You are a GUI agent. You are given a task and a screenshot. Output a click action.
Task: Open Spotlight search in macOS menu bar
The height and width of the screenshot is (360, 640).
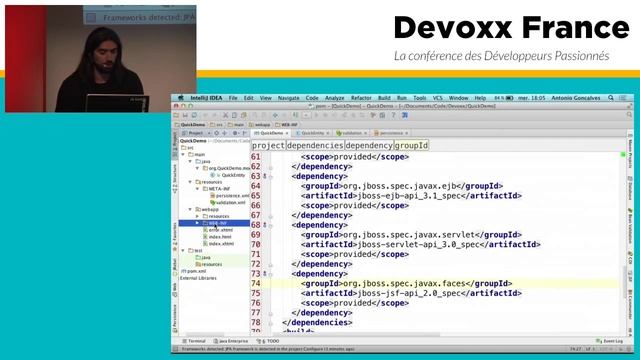tap(611, 98)
